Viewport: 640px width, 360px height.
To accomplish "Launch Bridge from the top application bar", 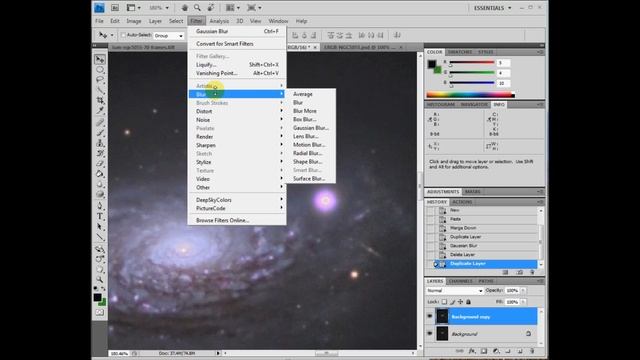I will [115, 8].
